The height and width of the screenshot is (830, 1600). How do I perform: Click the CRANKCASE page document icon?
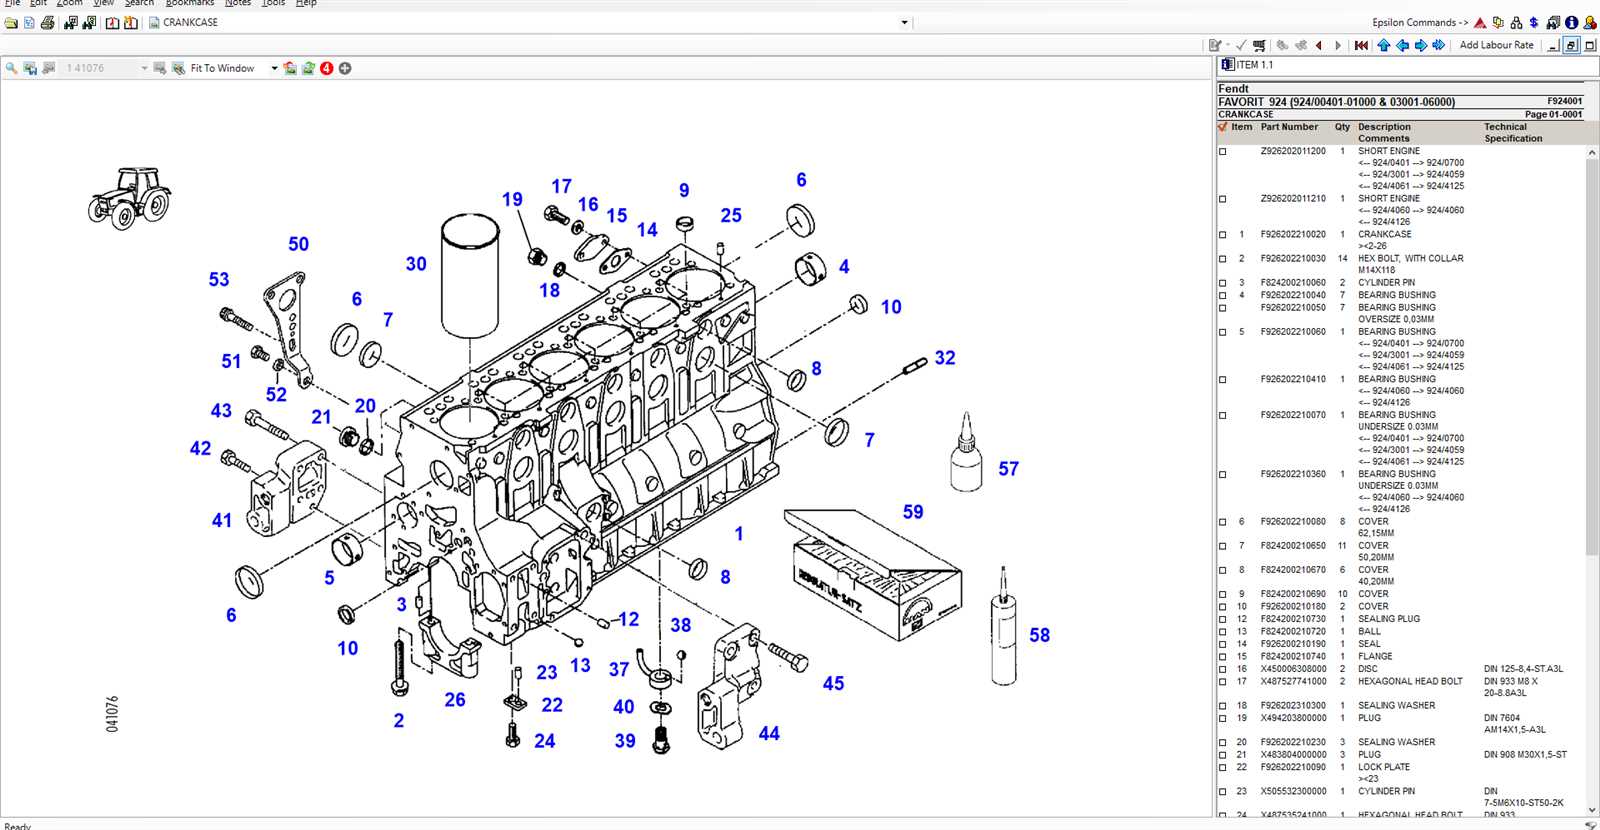tap(154, 23)
